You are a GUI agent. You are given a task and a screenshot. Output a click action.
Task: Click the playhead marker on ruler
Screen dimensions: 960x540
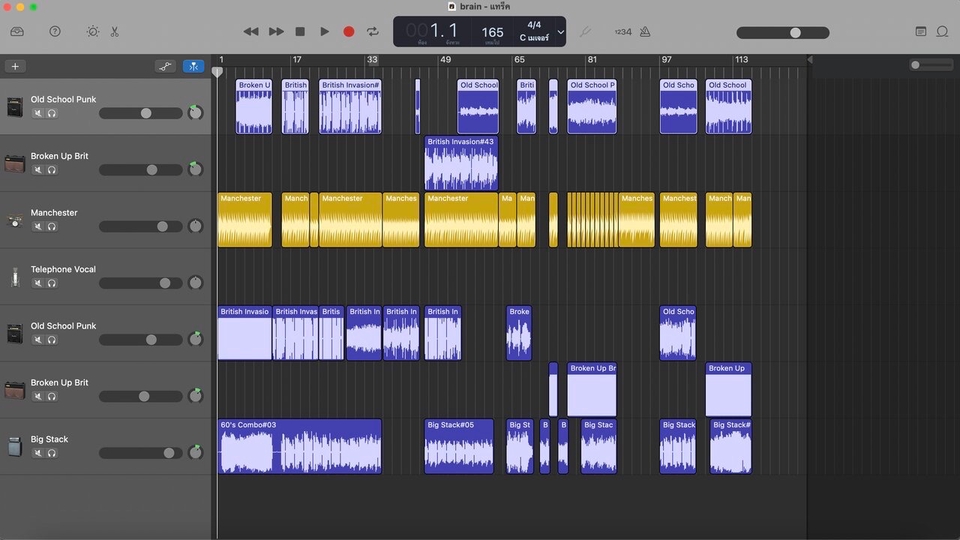click(217, 72)
